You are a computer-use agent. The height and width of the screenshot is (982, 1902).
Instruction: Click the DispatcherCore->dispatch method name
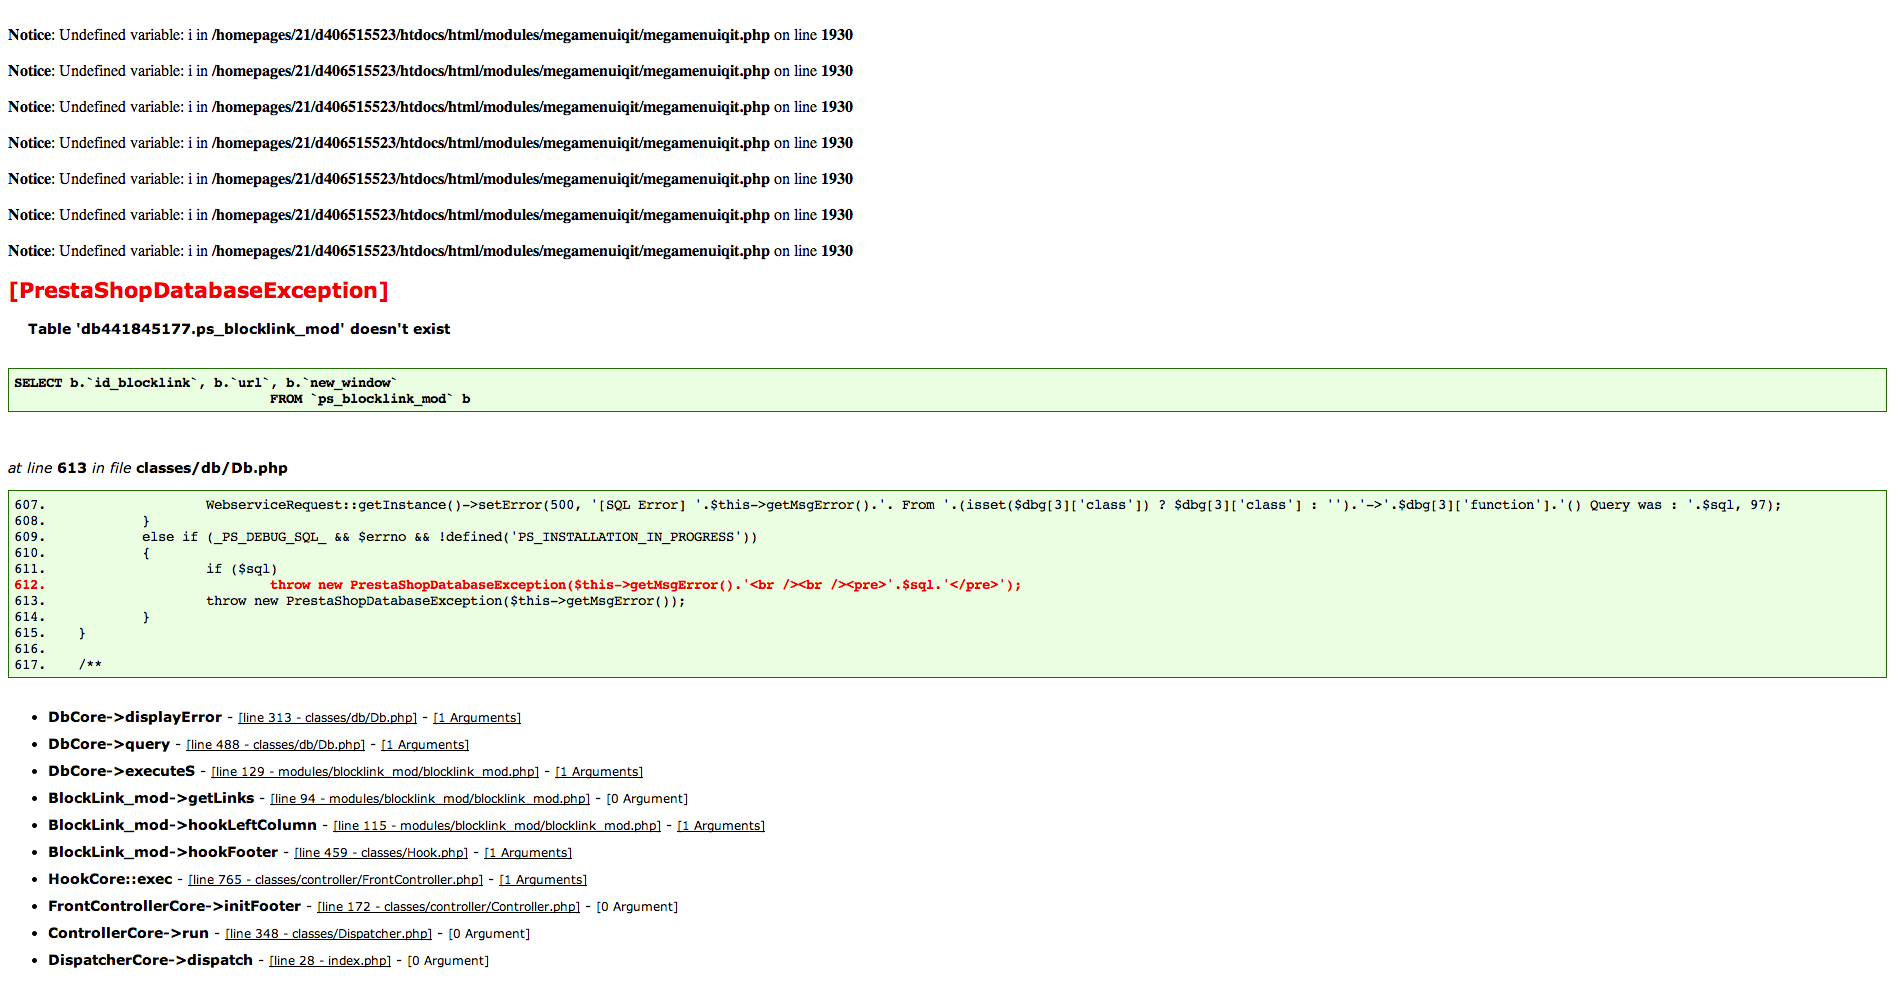point(151,960)
